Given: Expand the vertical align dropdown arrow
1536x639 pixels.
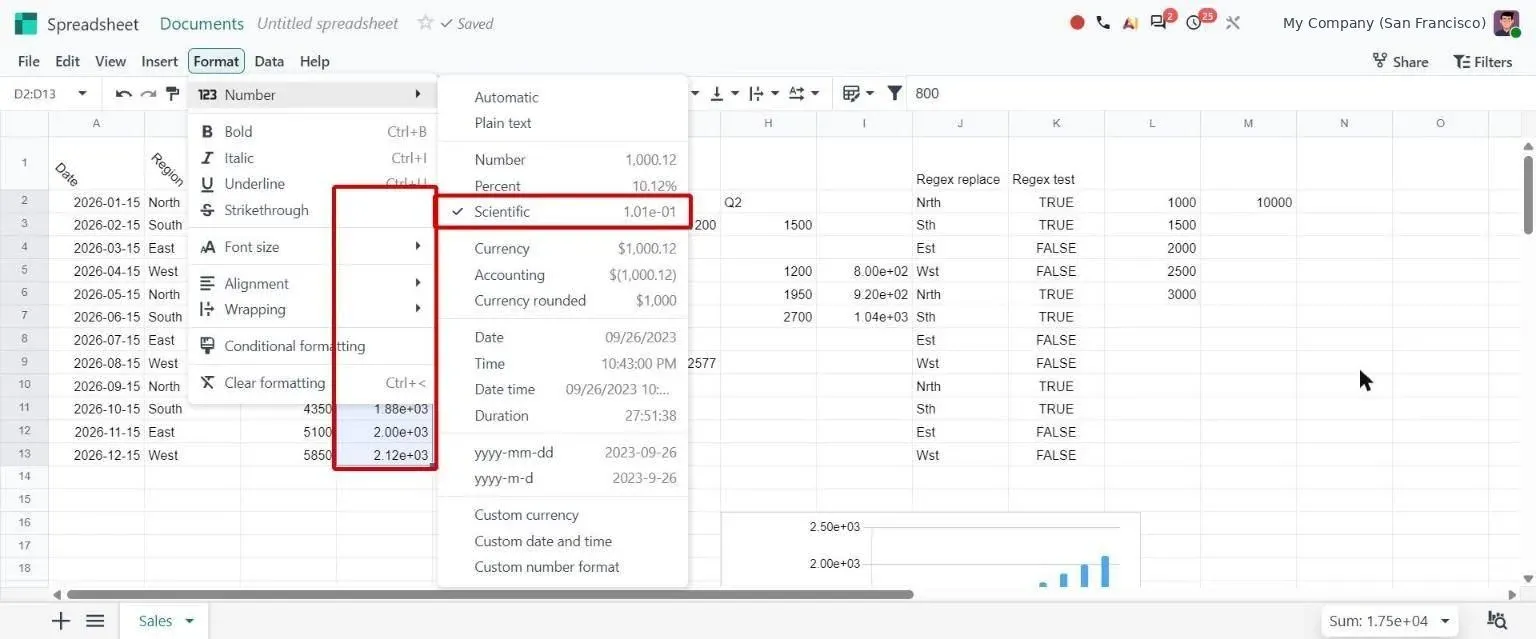Looking at the screenshot, I should tap(735, 93).
